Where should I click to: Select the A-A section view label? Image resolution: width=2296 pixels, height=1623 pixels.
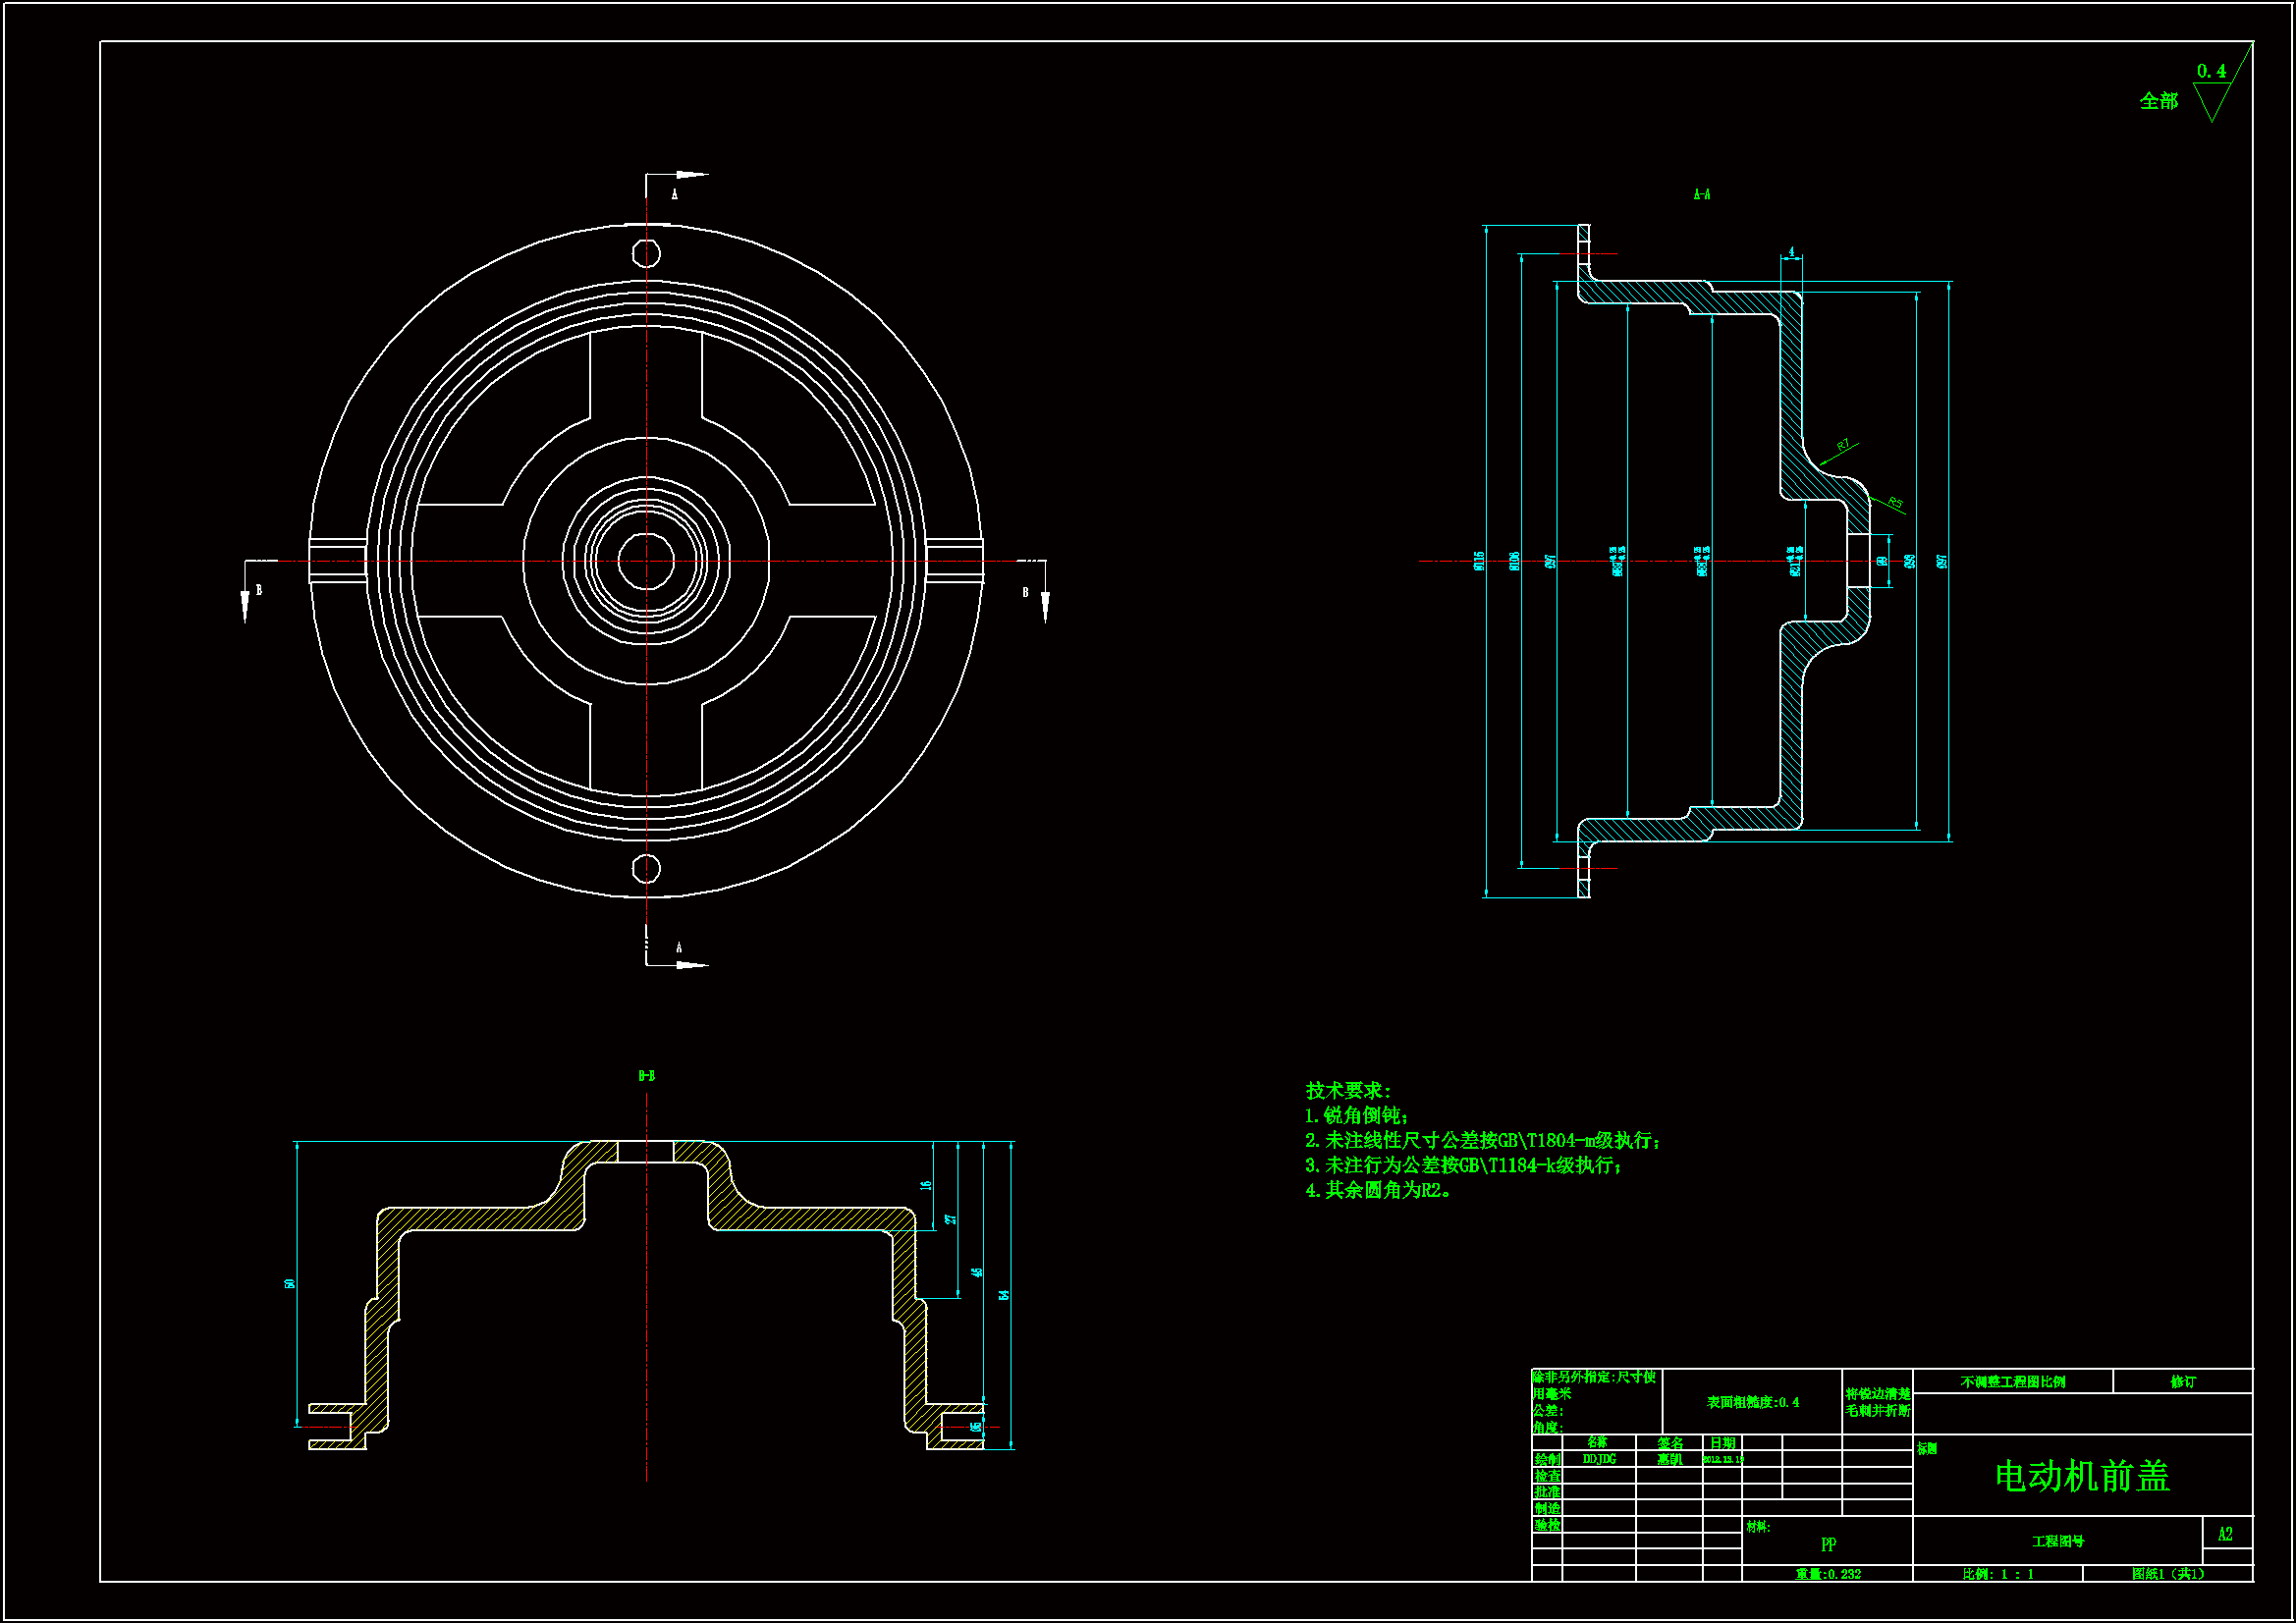tap(1701, 195)
